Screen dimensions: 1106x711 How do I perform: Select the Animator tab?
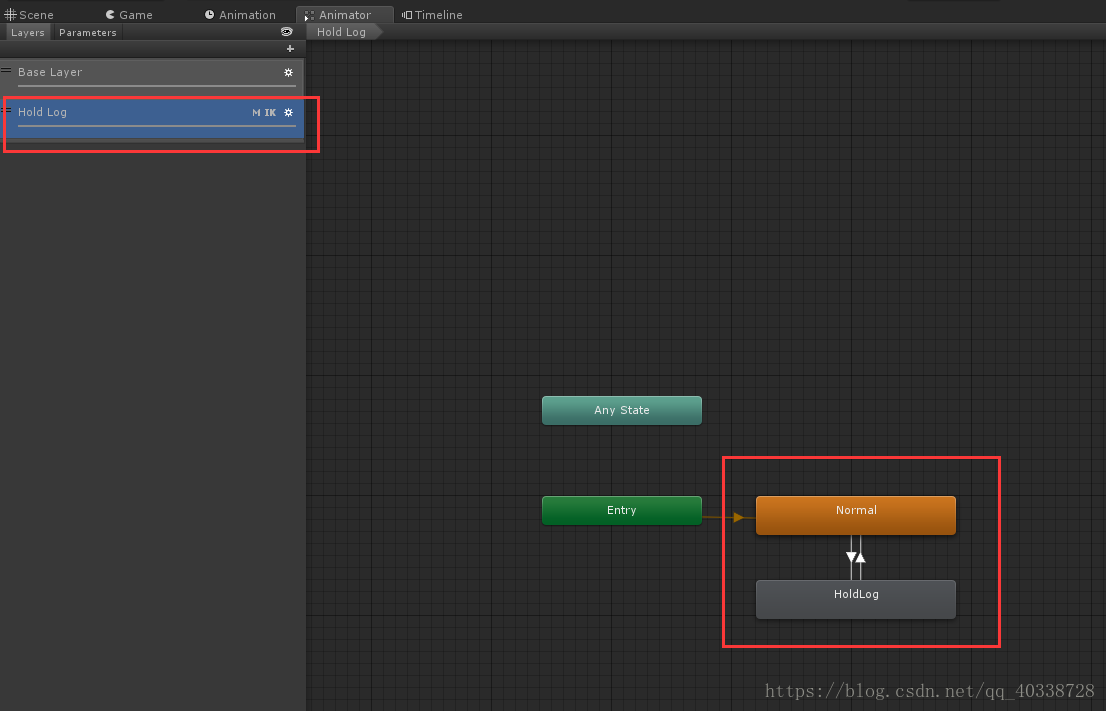click(x=344, y=15)
